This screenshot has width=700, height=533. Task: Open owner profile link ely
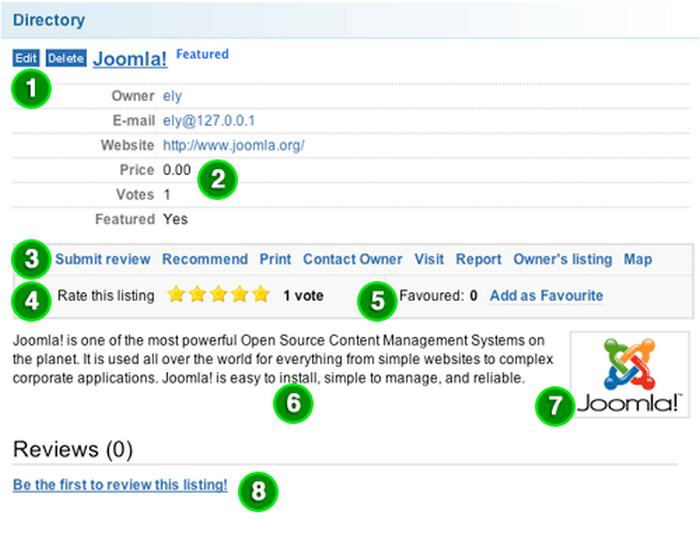coord(172,96)
